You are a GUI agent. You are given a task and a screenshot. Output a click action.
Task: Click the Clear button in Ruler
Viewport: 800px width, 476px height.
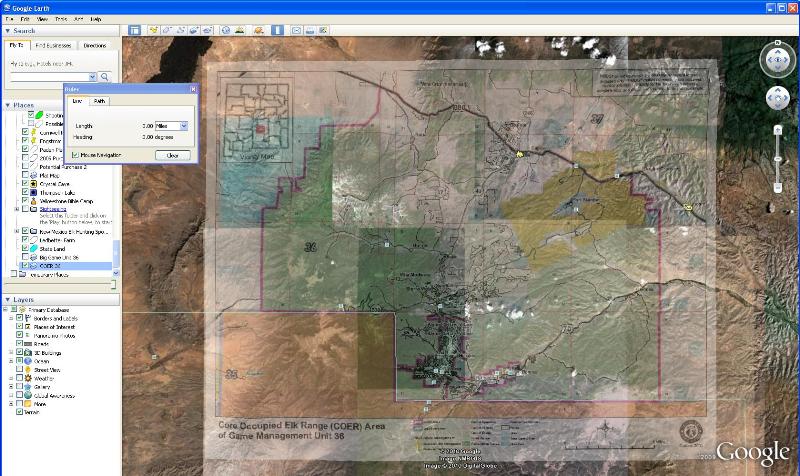pos(172,155)
